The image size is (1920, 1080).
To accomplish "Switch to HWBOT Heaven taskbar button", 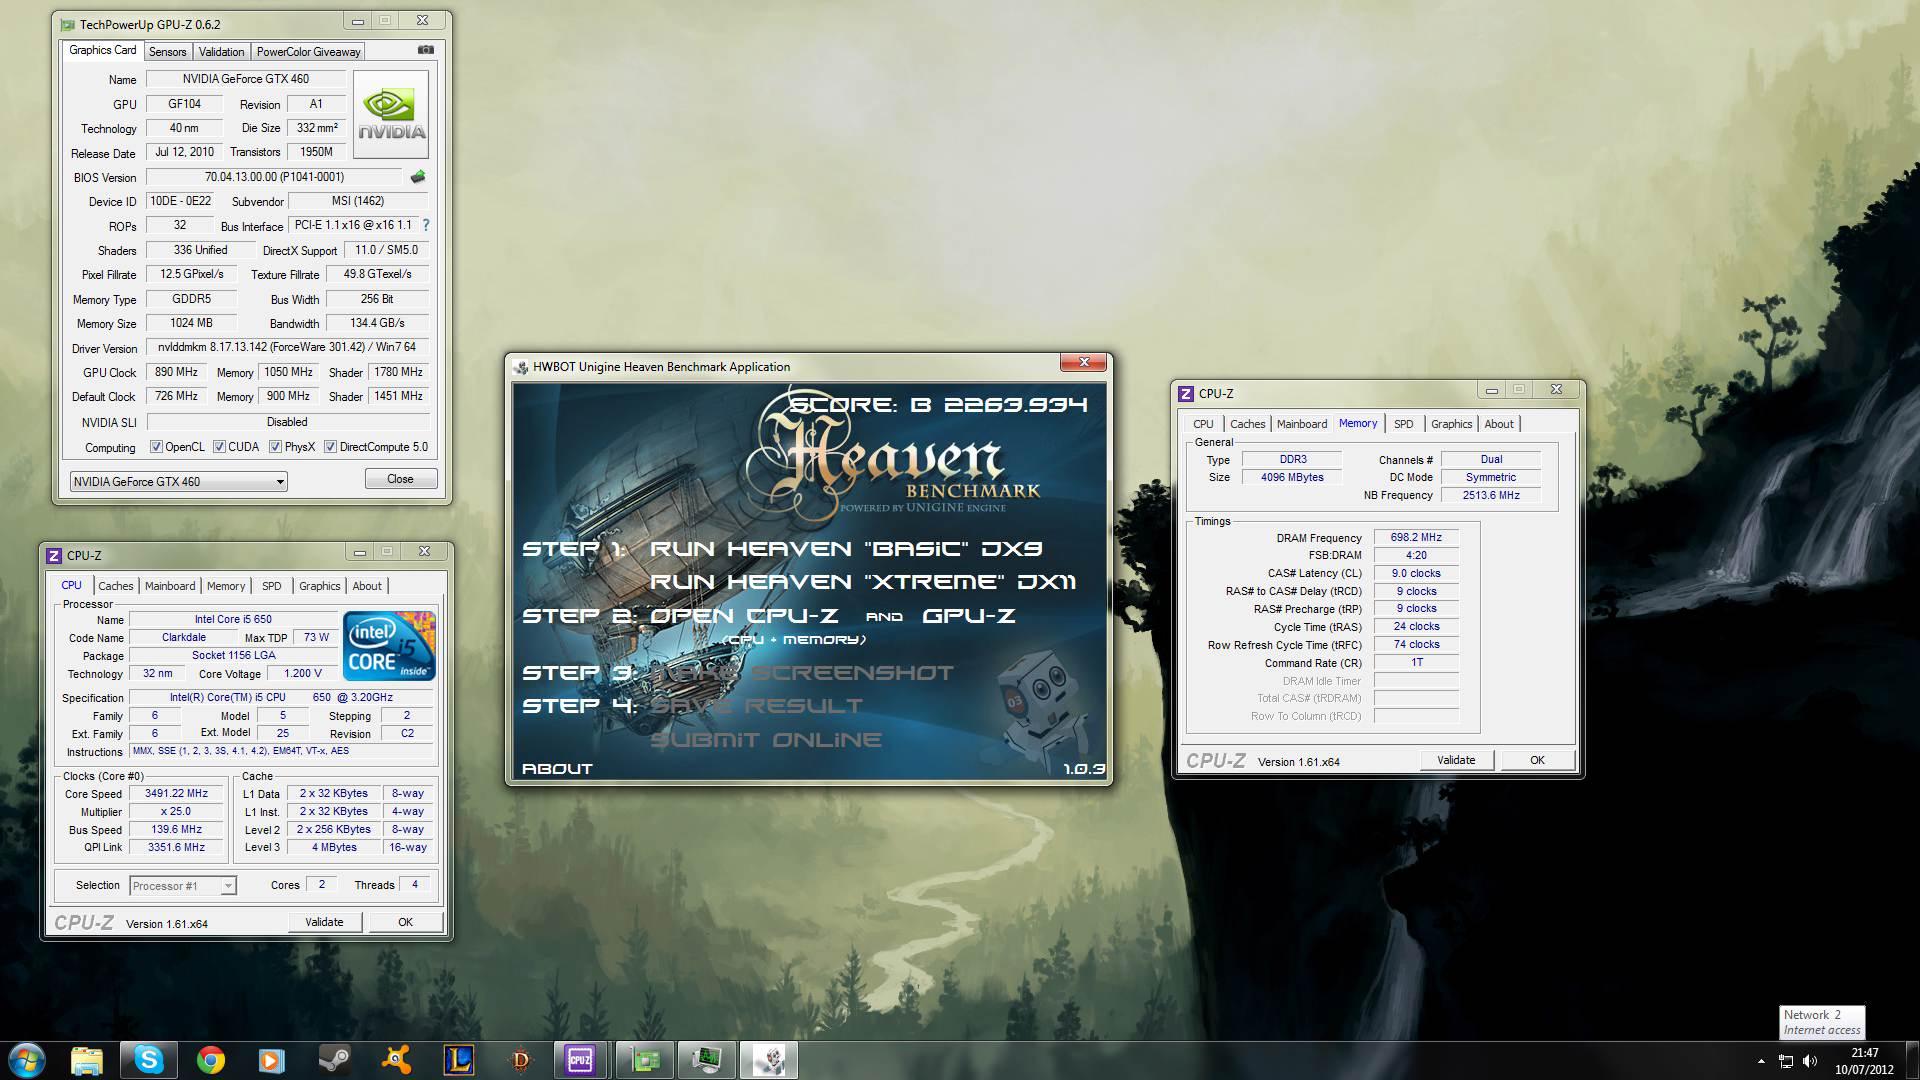I will pos(769,1059).
